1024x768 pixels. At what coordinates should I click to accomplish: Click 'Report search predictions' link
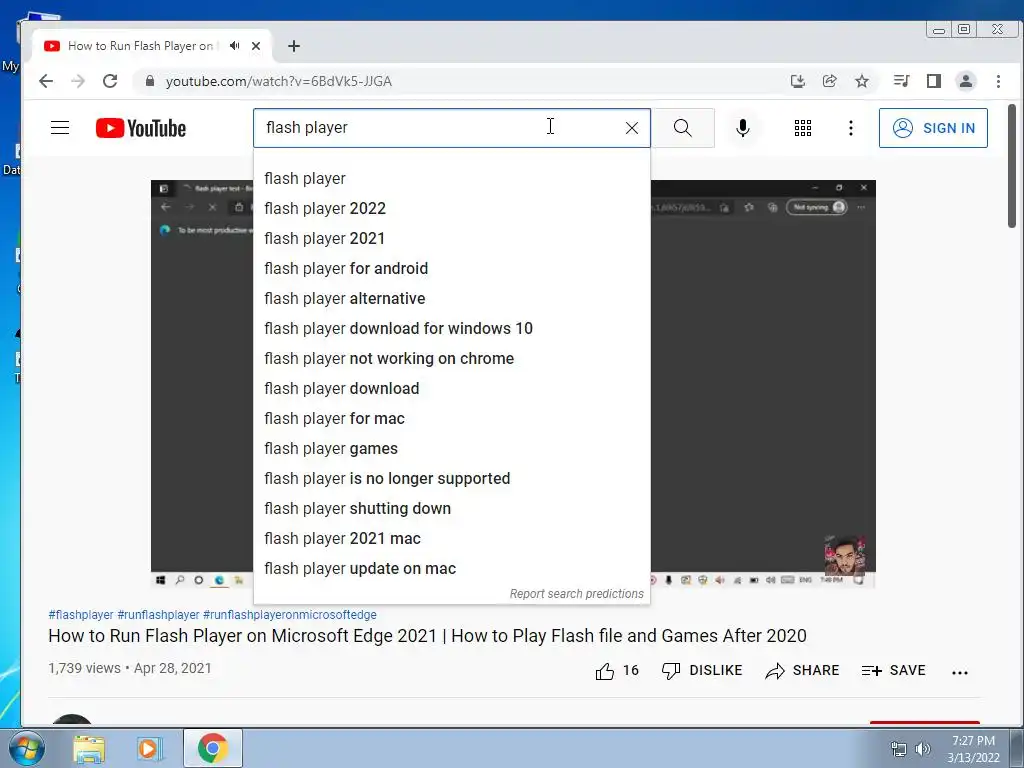coord(577,594)
